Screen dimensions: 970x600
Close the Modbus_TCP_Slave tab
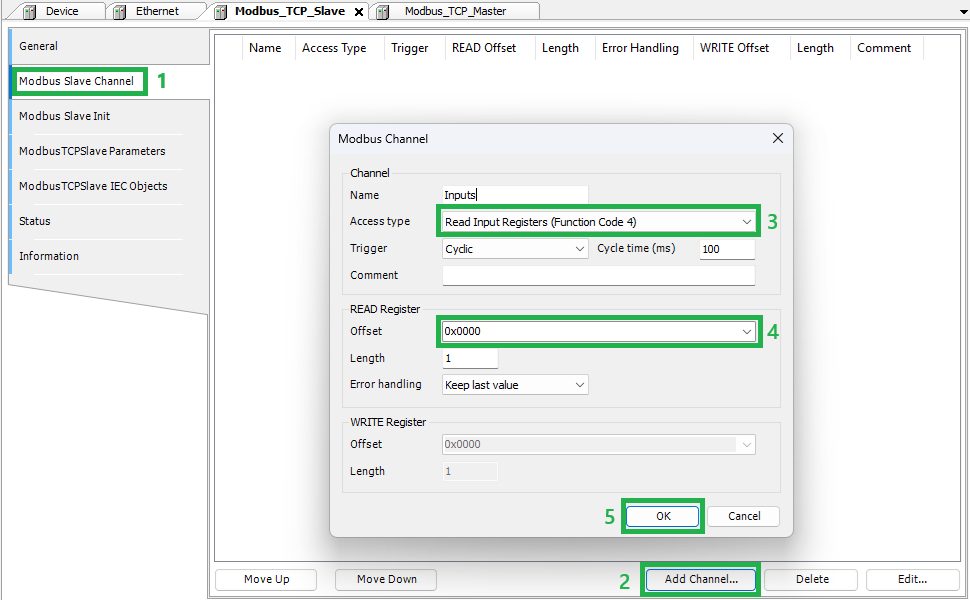coord(359,12)
